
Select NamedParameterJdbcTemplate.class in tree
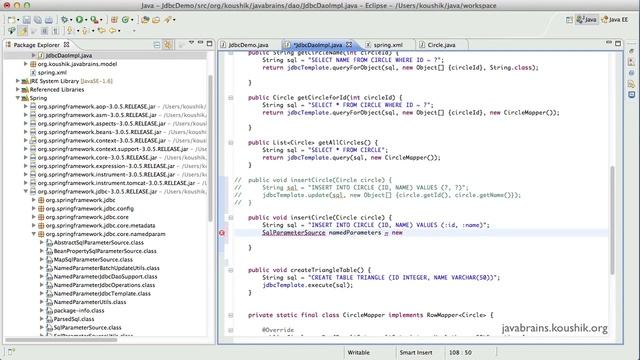pyautogui.click(x=102, y=293)
